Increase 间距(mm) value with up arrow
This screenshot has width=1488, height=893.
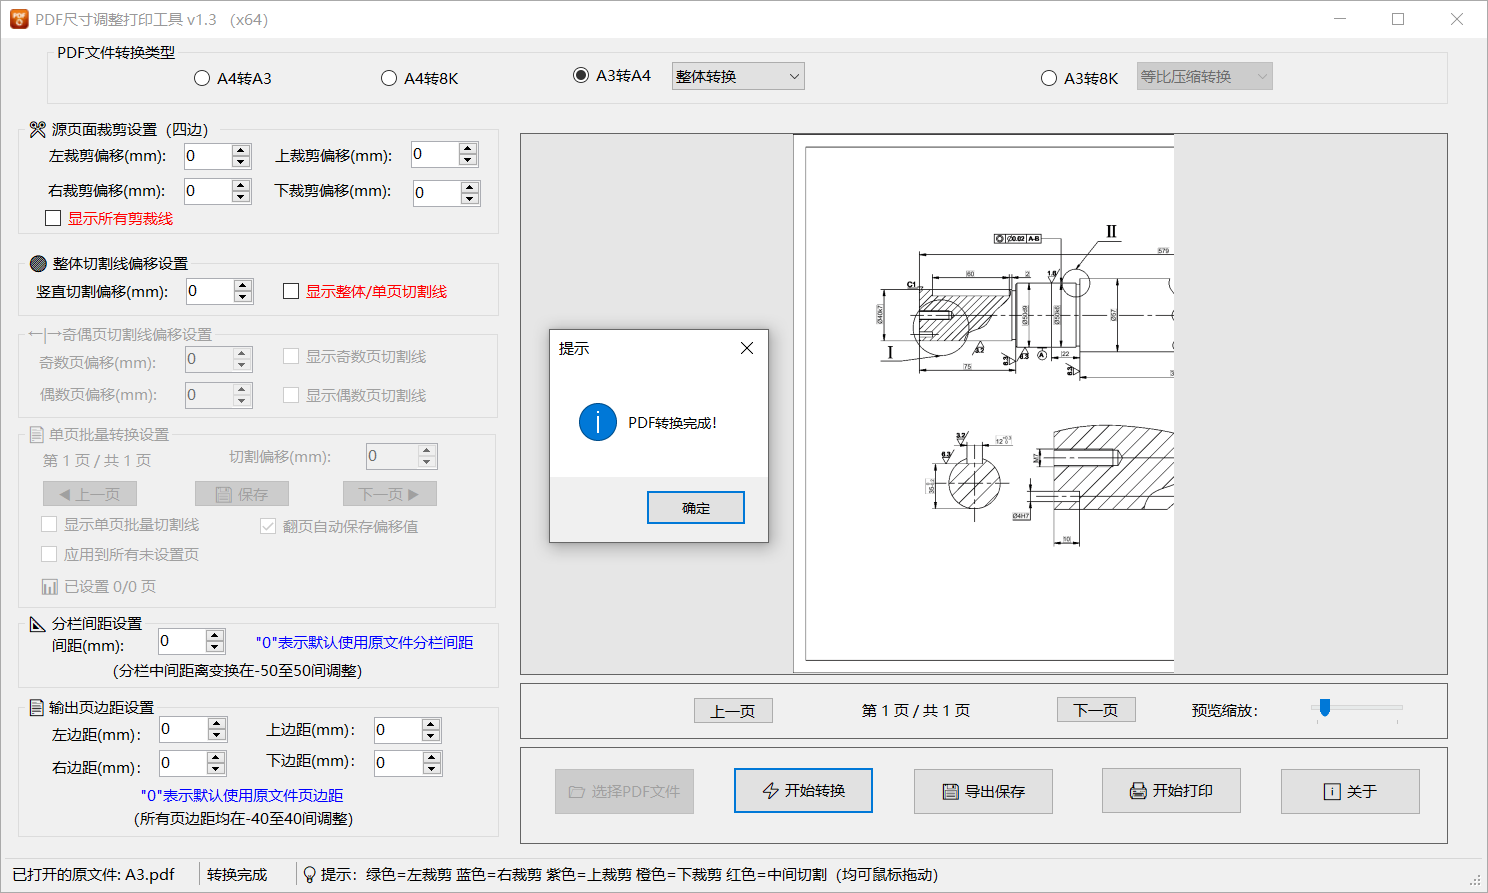215,635
